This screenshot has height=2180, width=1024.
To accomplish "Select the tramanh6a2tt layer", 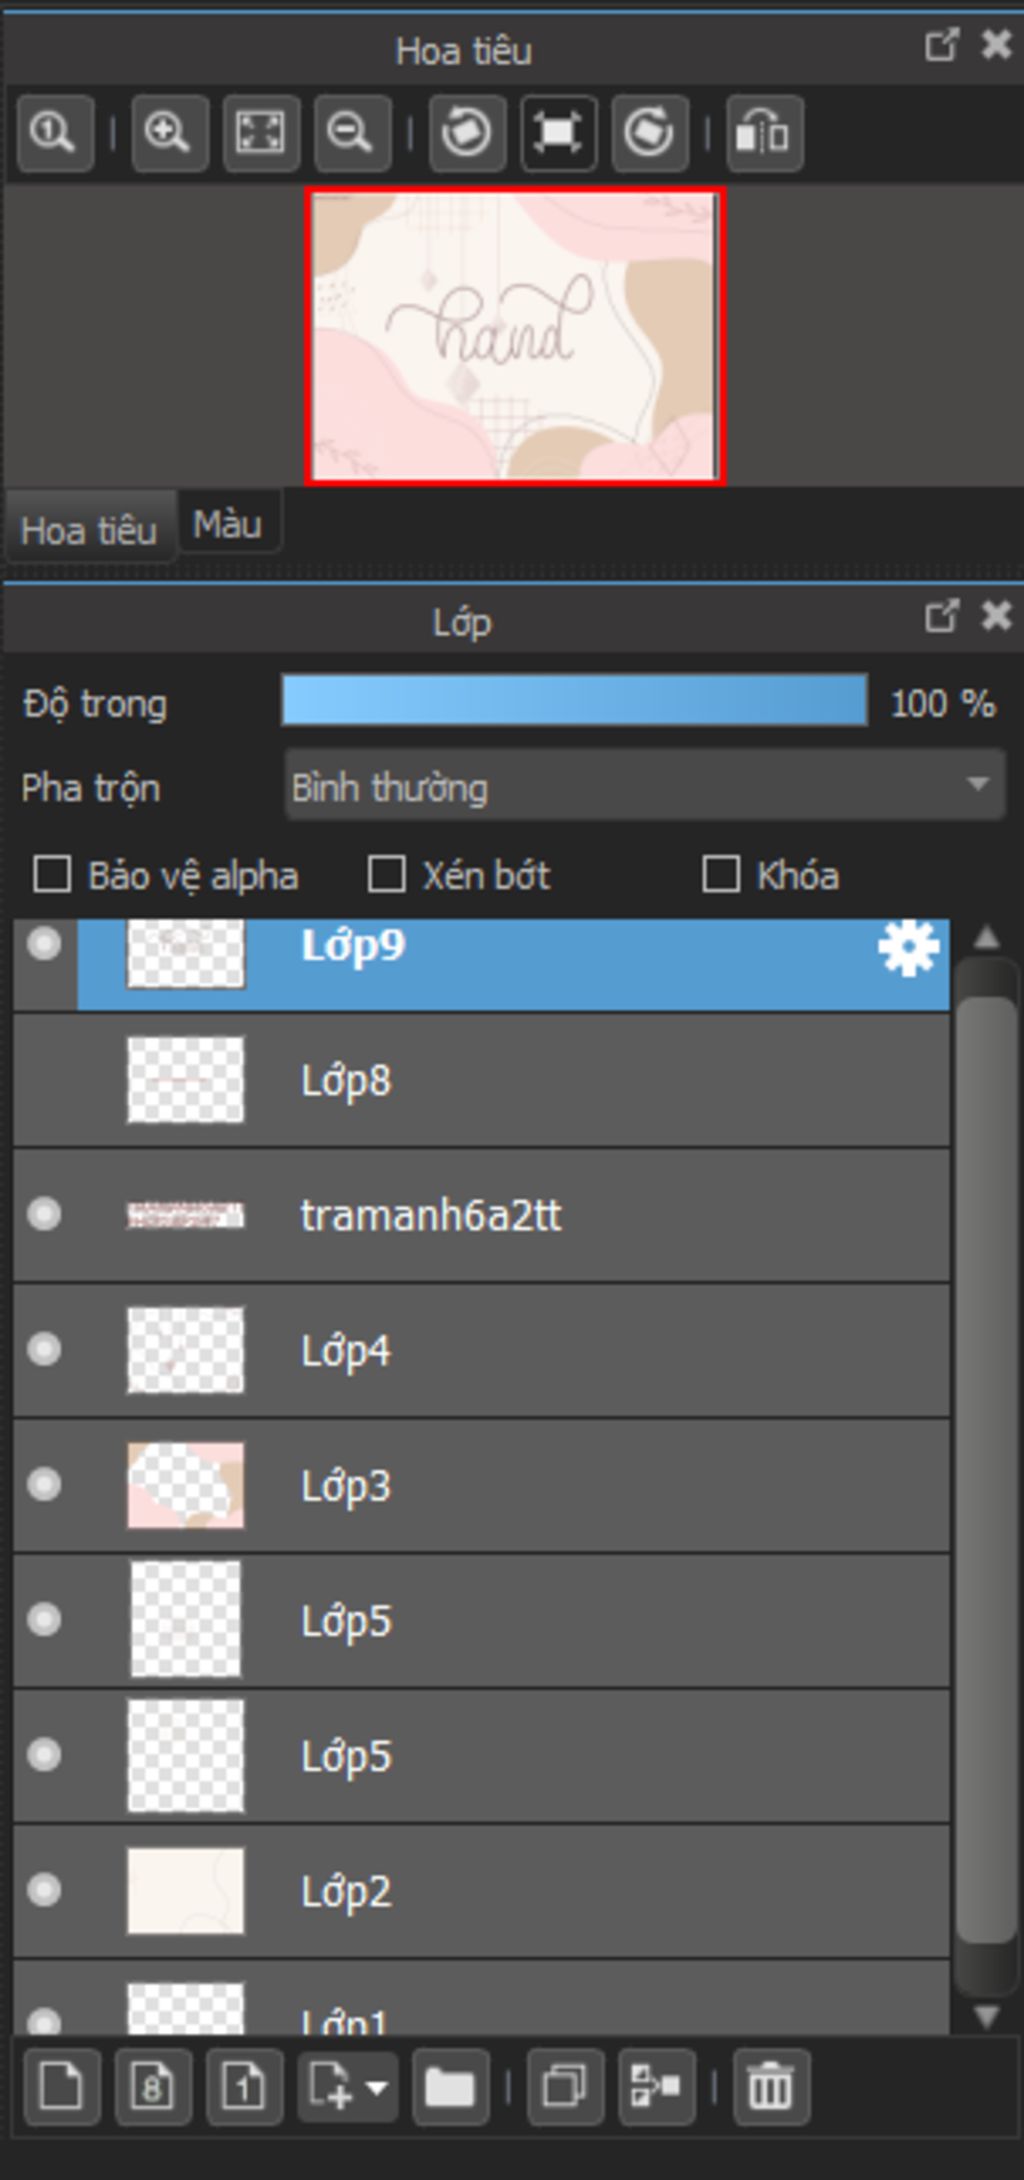I will click(x=430, y=1215).
